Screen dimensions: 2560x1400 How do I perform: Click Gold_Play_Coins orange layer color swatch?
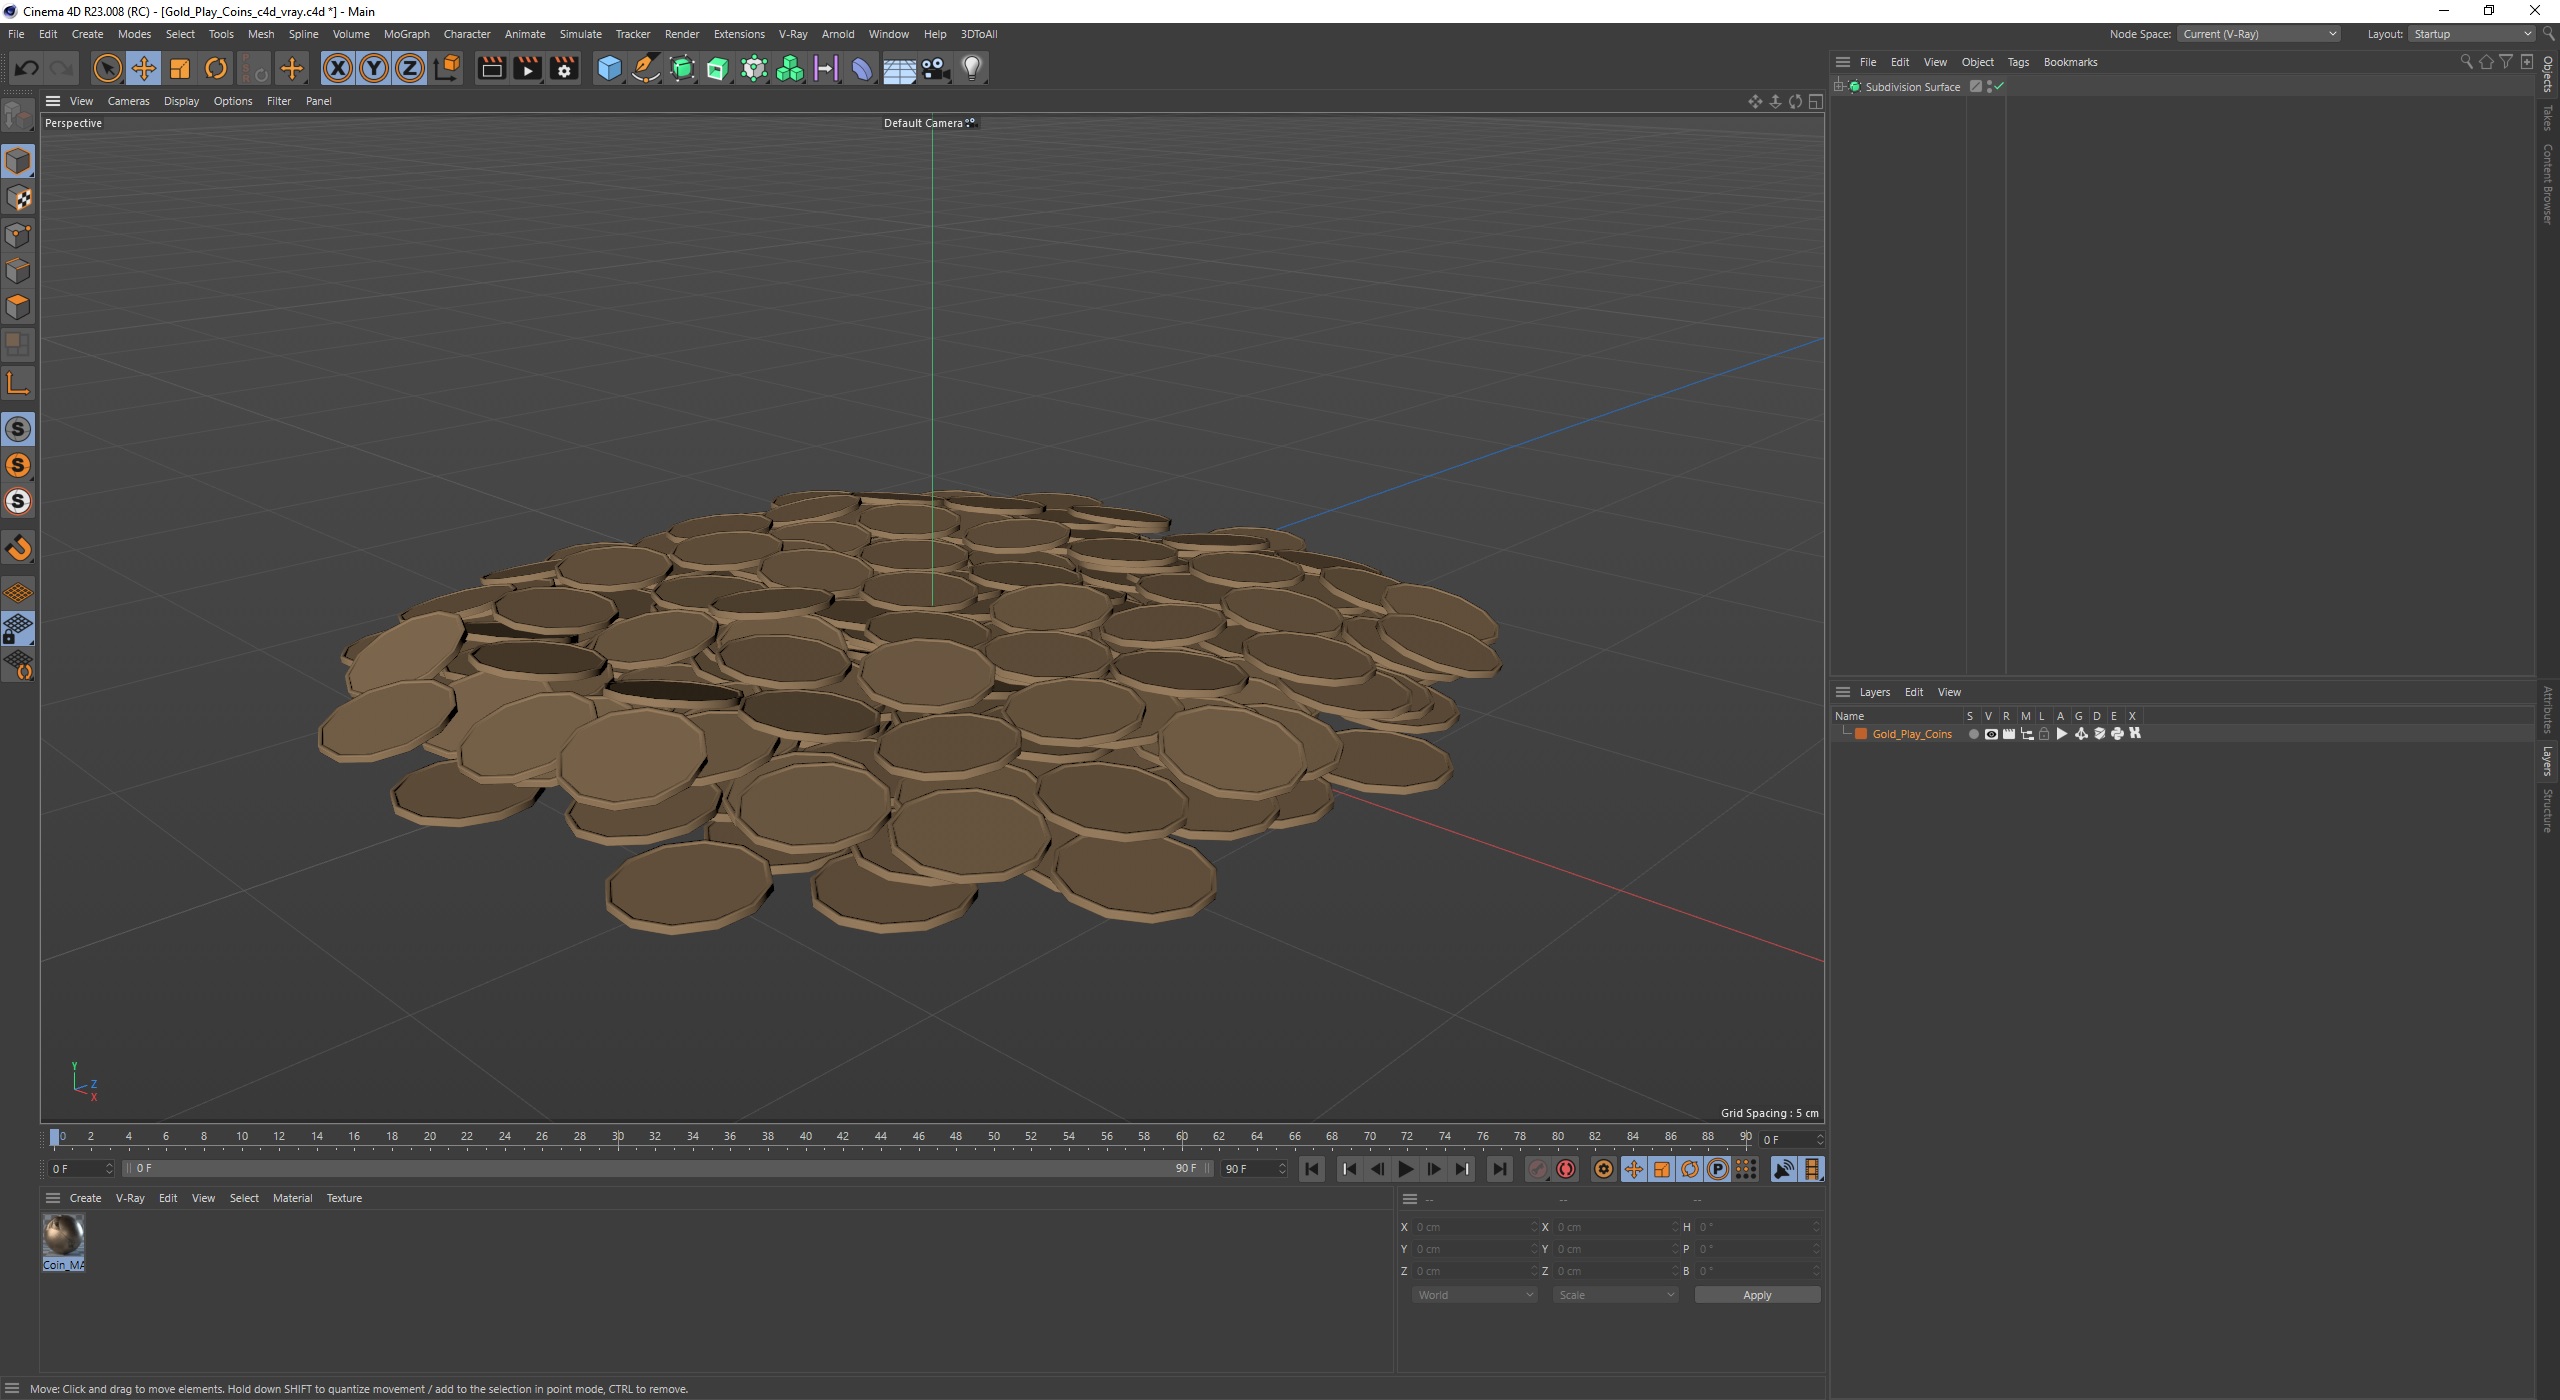(x=1861, y=734)
